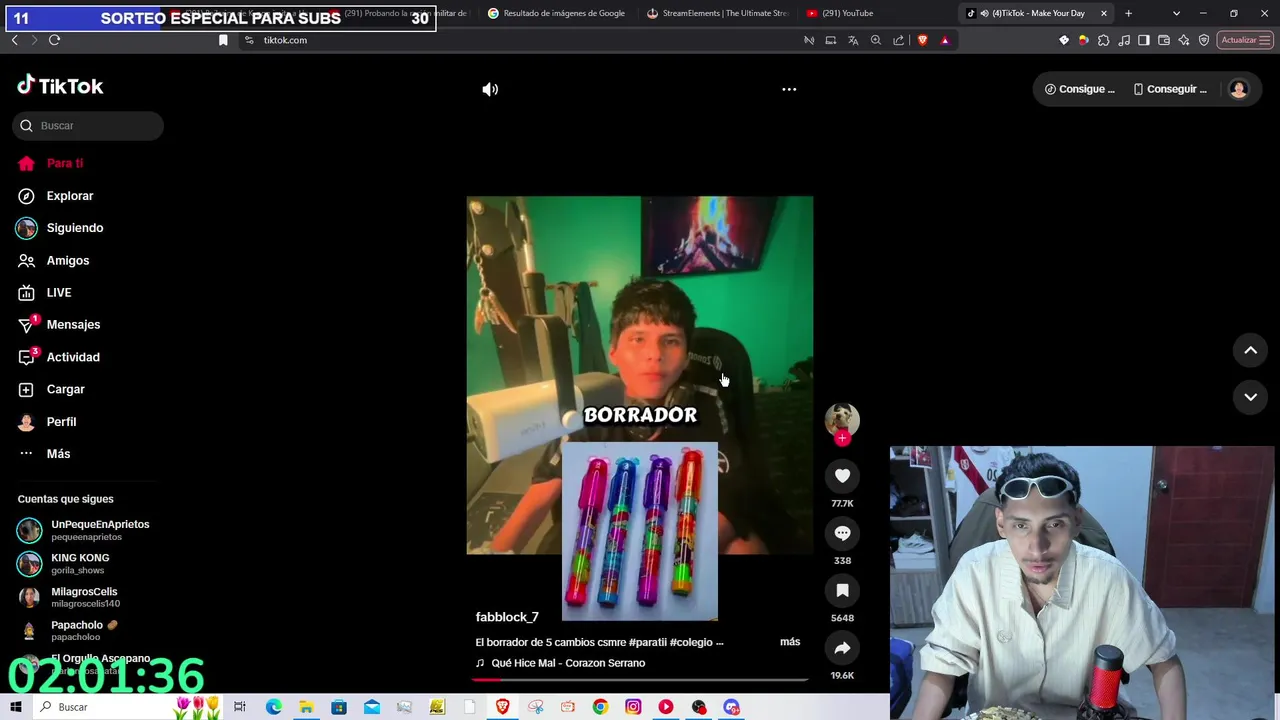Close the TikTok tab
Viewport: 1280px width, 720px height.
click(1104, 13)
